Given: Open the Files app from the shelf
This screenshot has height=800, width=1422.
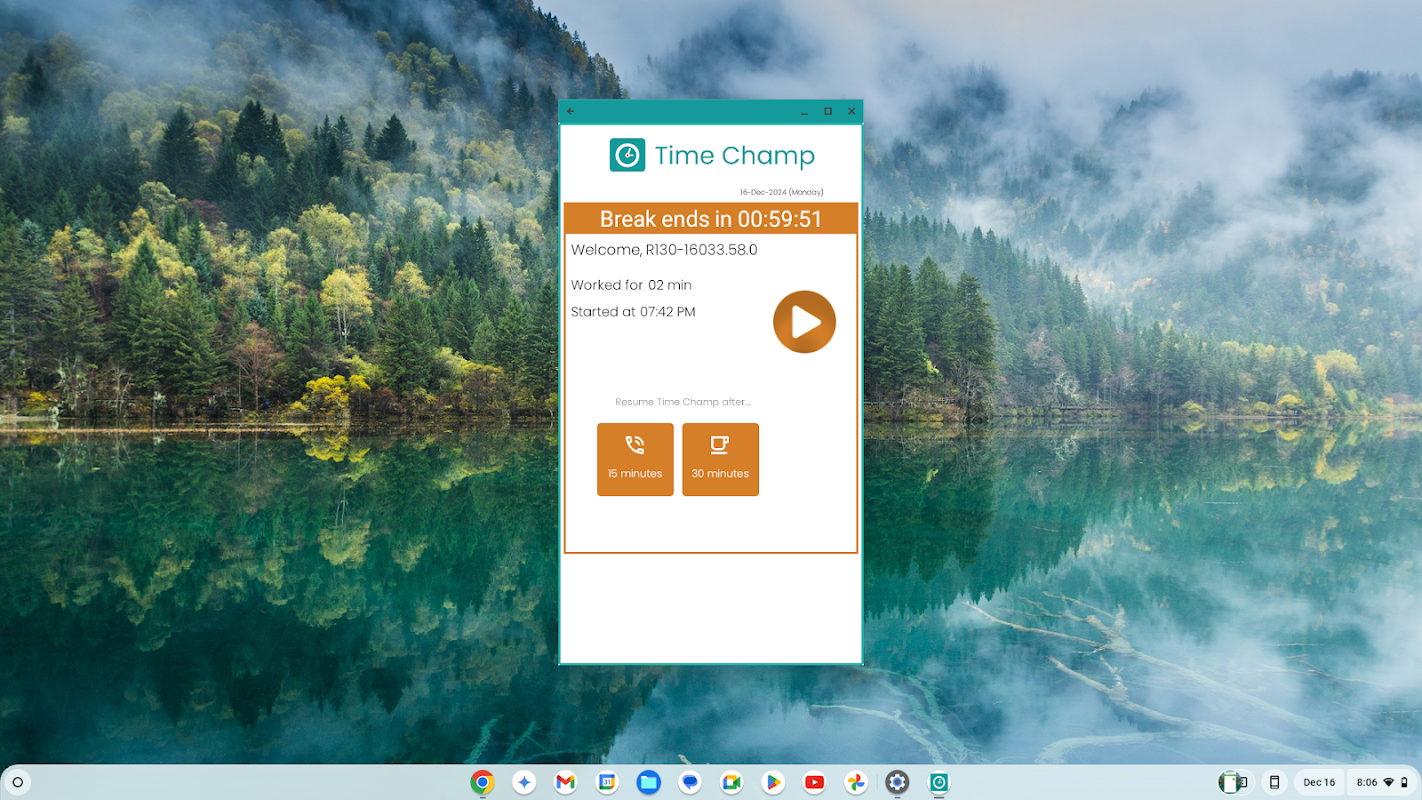Looking at the screenshot, I should click(x=649, y=782).
